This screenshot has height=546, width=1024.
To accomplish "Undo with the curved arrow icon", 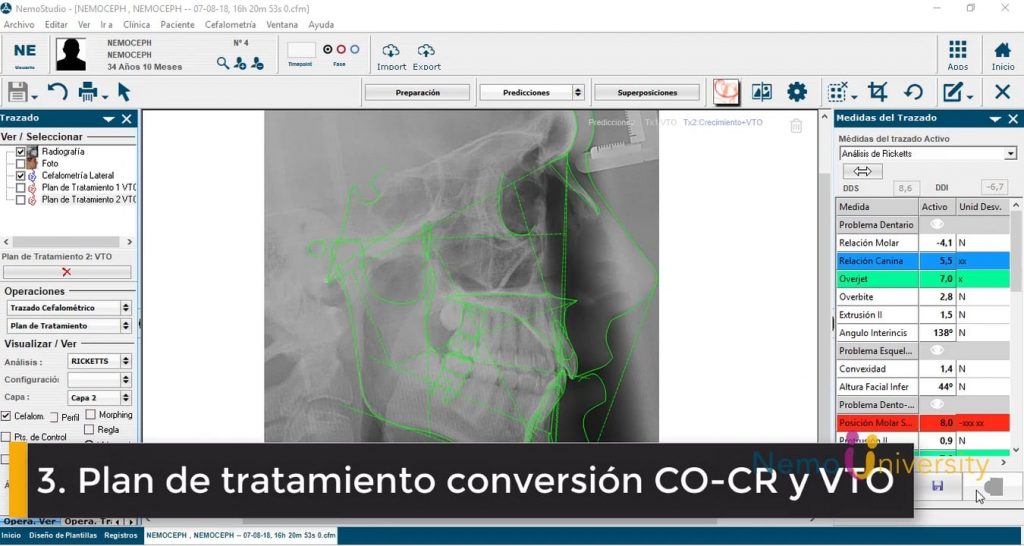I will tap(57, 92).
